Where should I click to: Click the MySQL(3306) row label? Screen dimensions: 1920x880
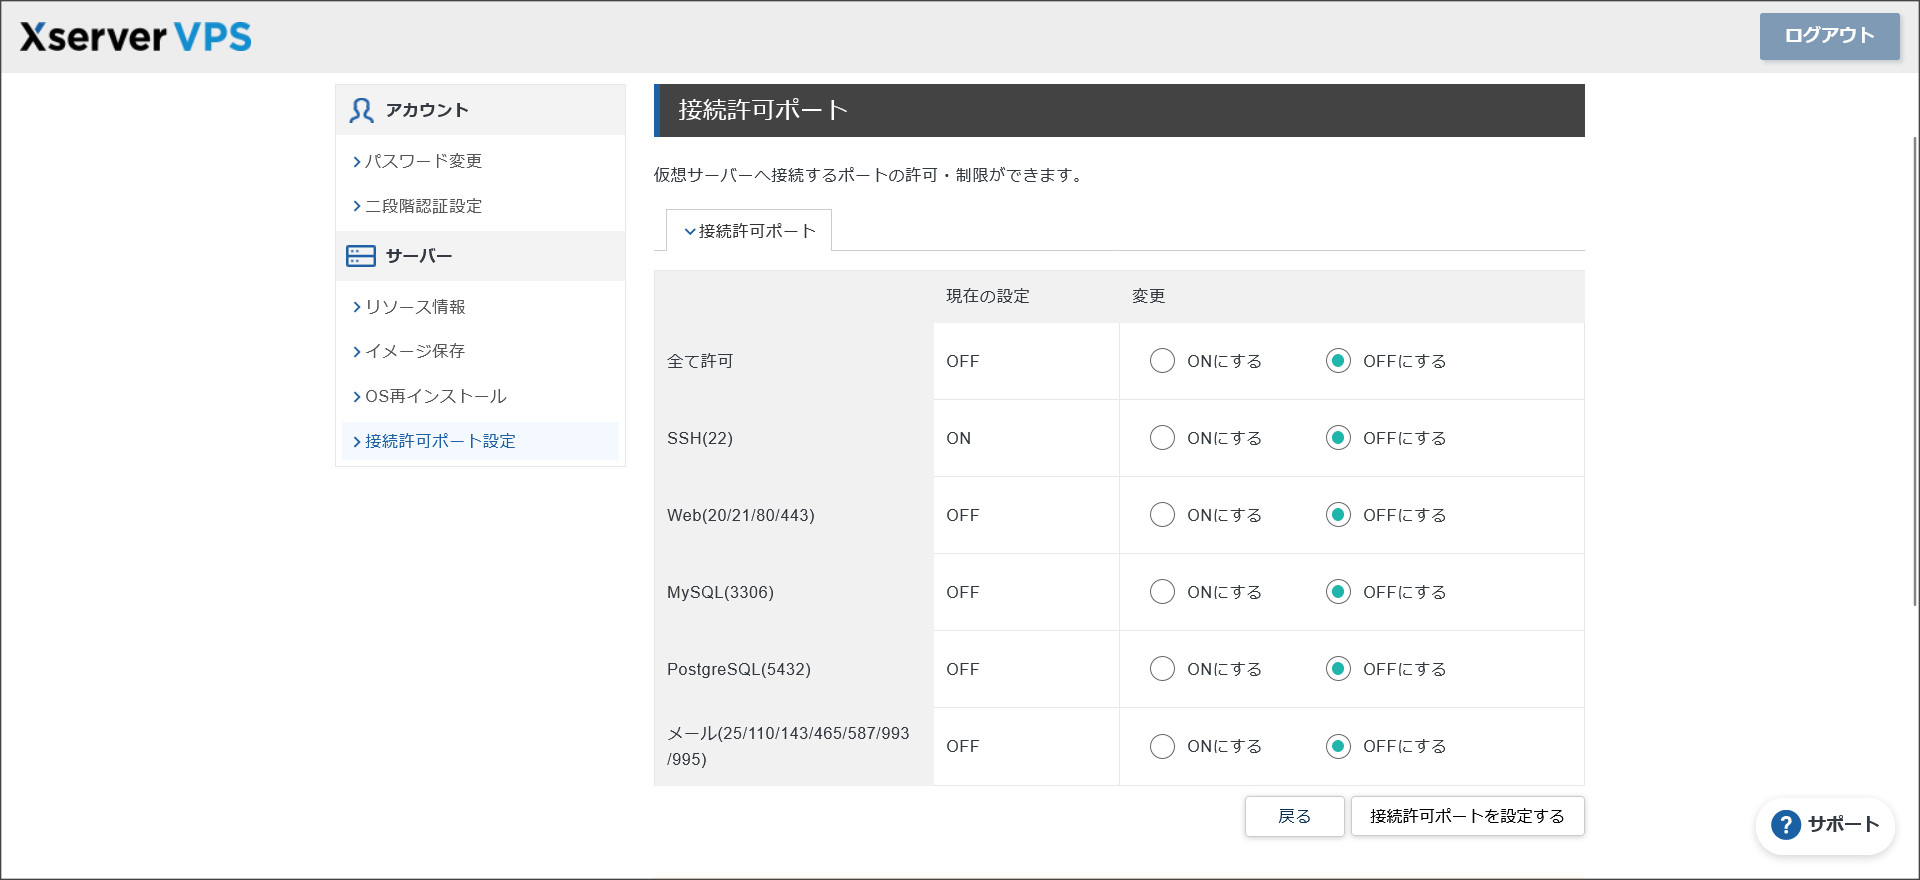click(720, 592)
